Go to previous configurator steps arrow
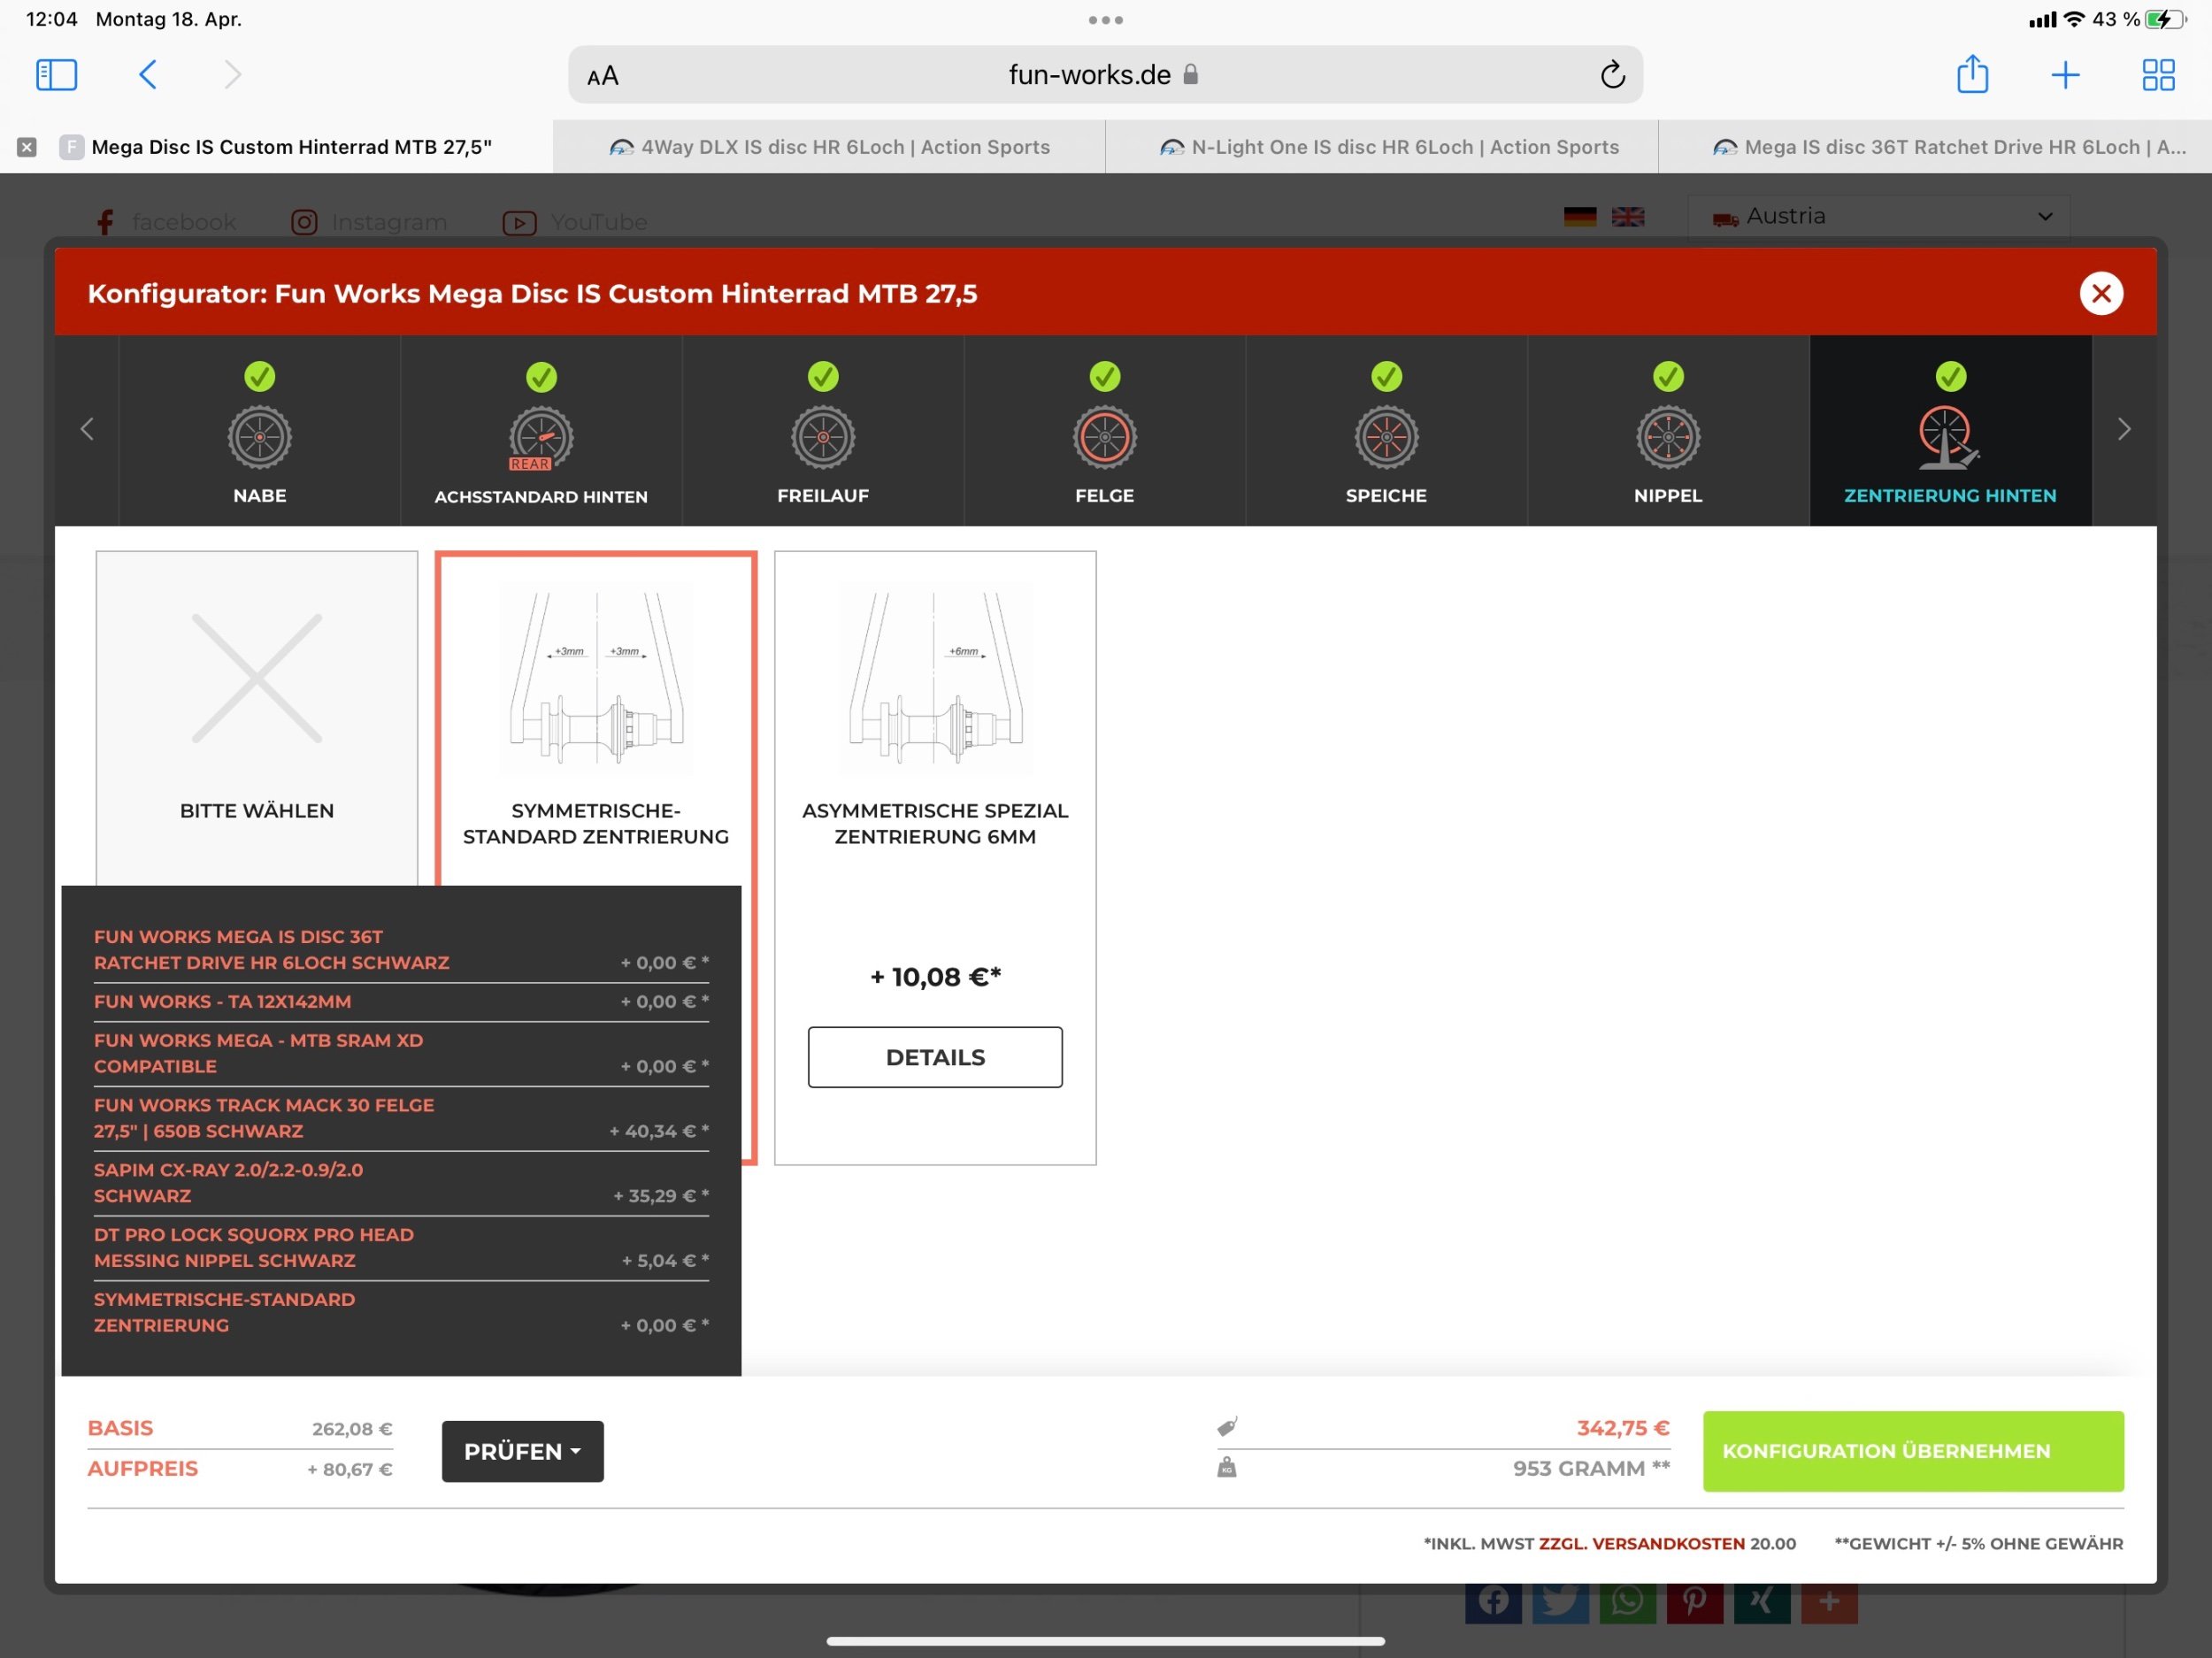Viewport: 2212px width, 1658px height. pos(87,430)
